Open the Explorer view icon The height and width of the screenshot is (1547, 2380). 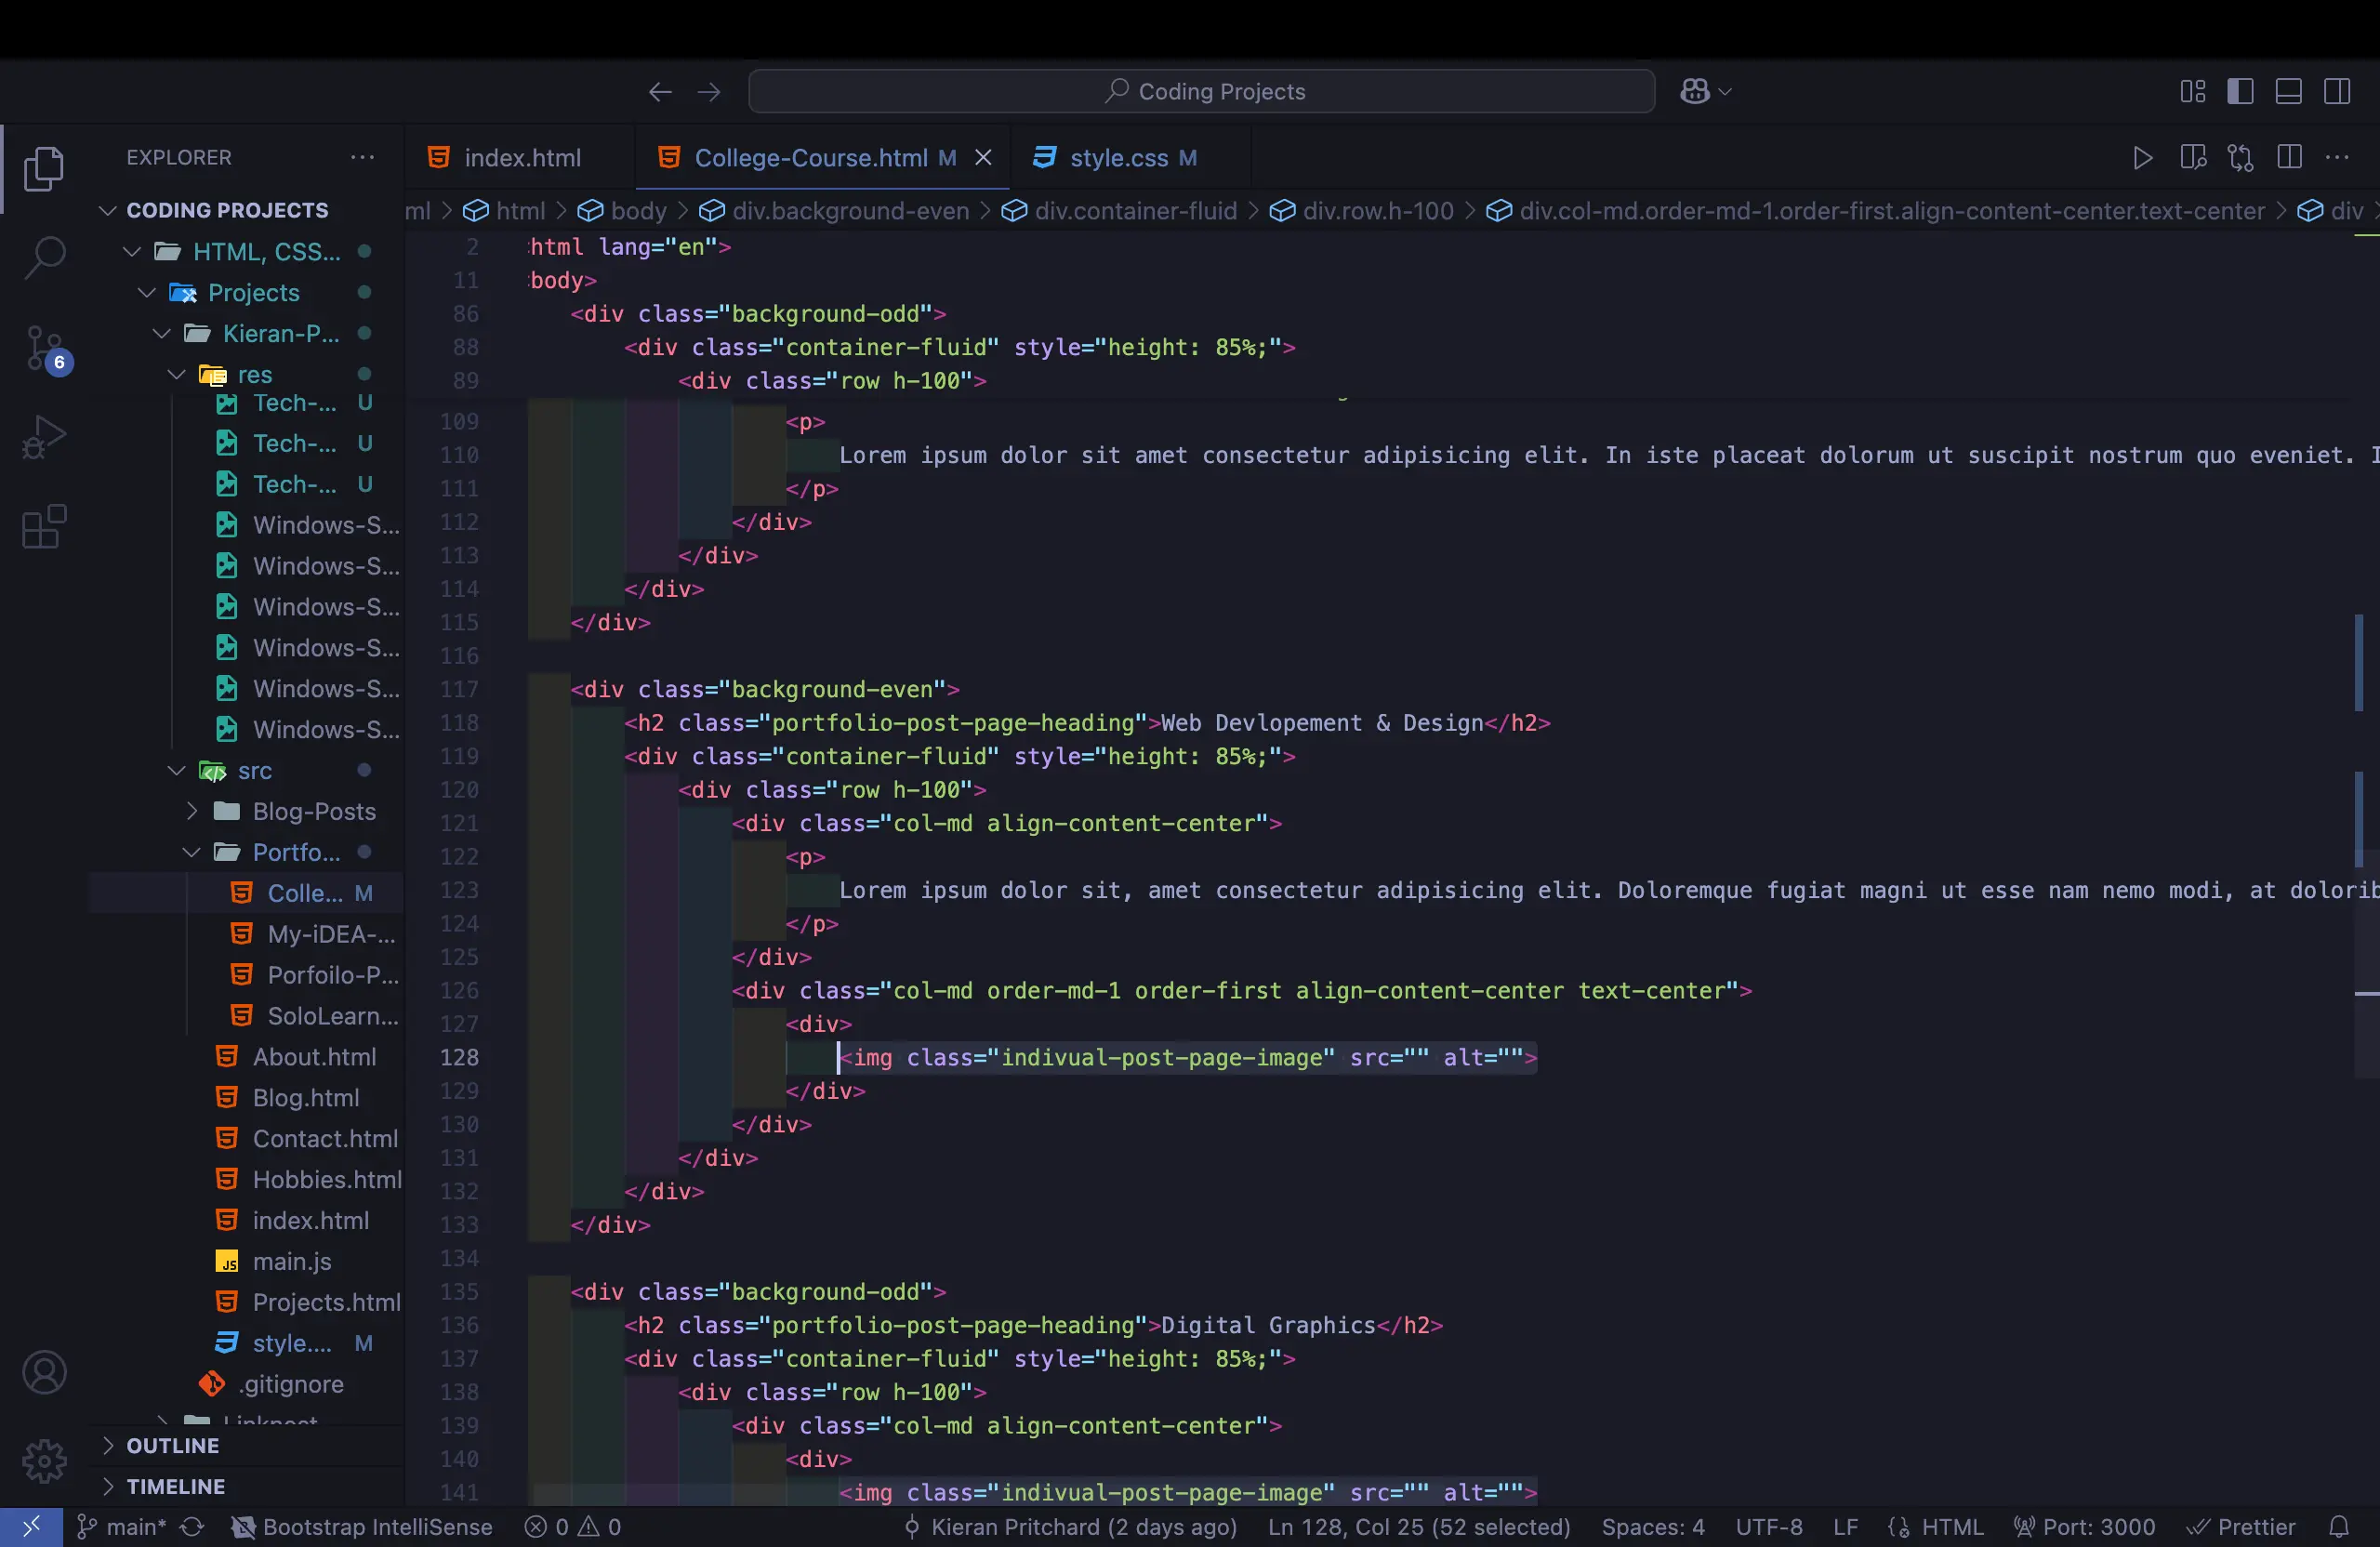pyautogui.click(x=44, y=169)
